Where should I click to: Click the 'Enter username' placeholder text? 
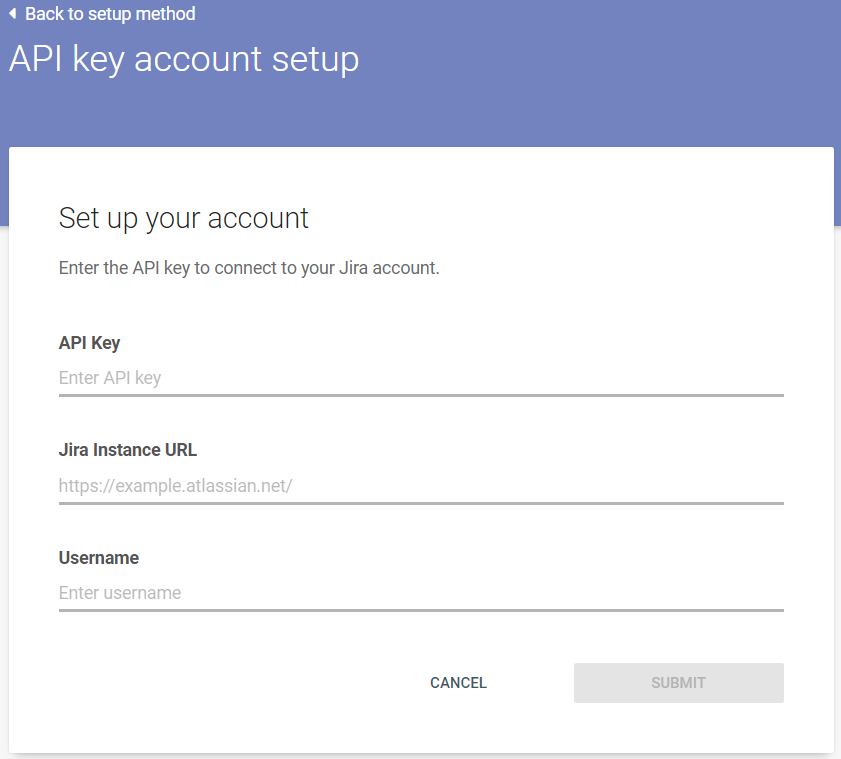(x=120, y=593)
